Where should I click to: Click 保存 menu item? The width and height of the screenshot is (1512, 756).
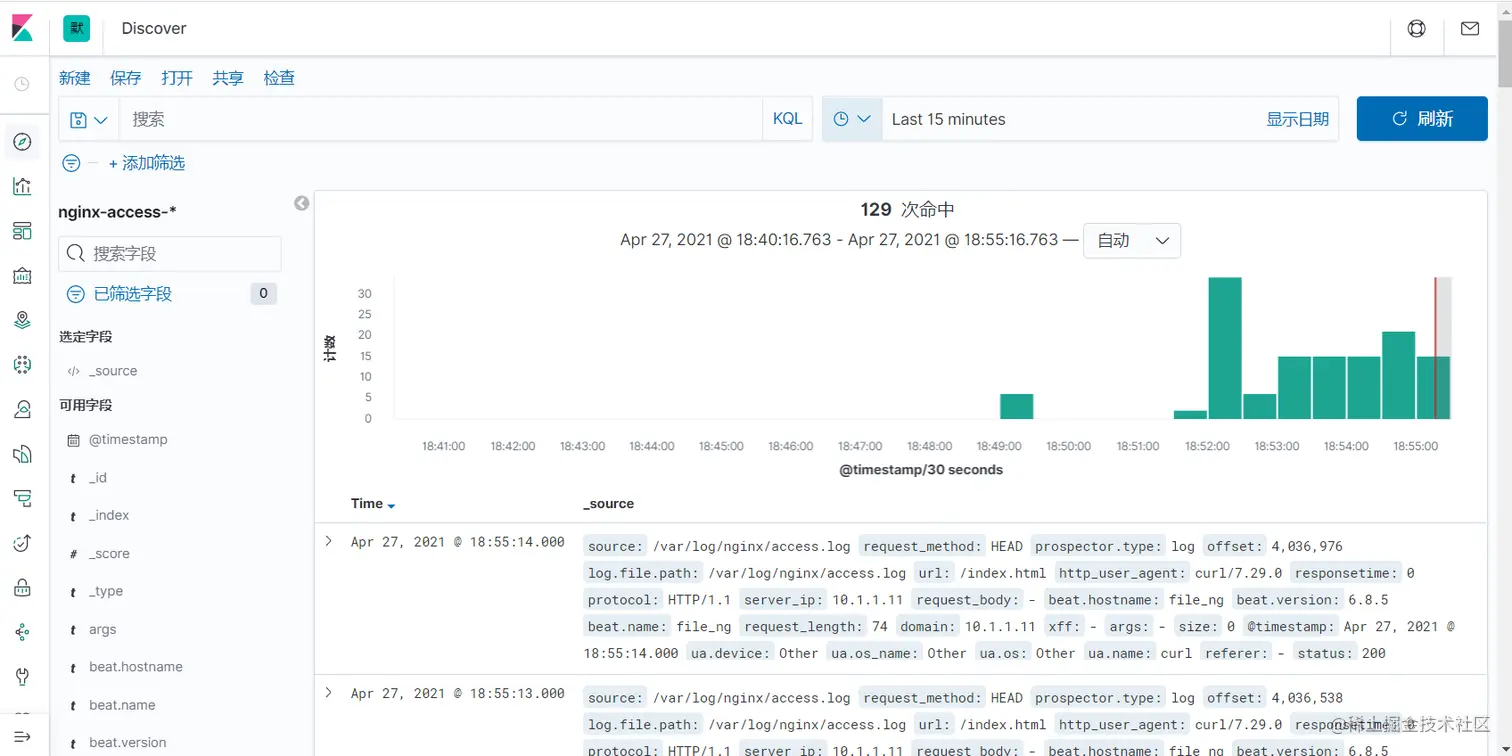pos(126,78)
